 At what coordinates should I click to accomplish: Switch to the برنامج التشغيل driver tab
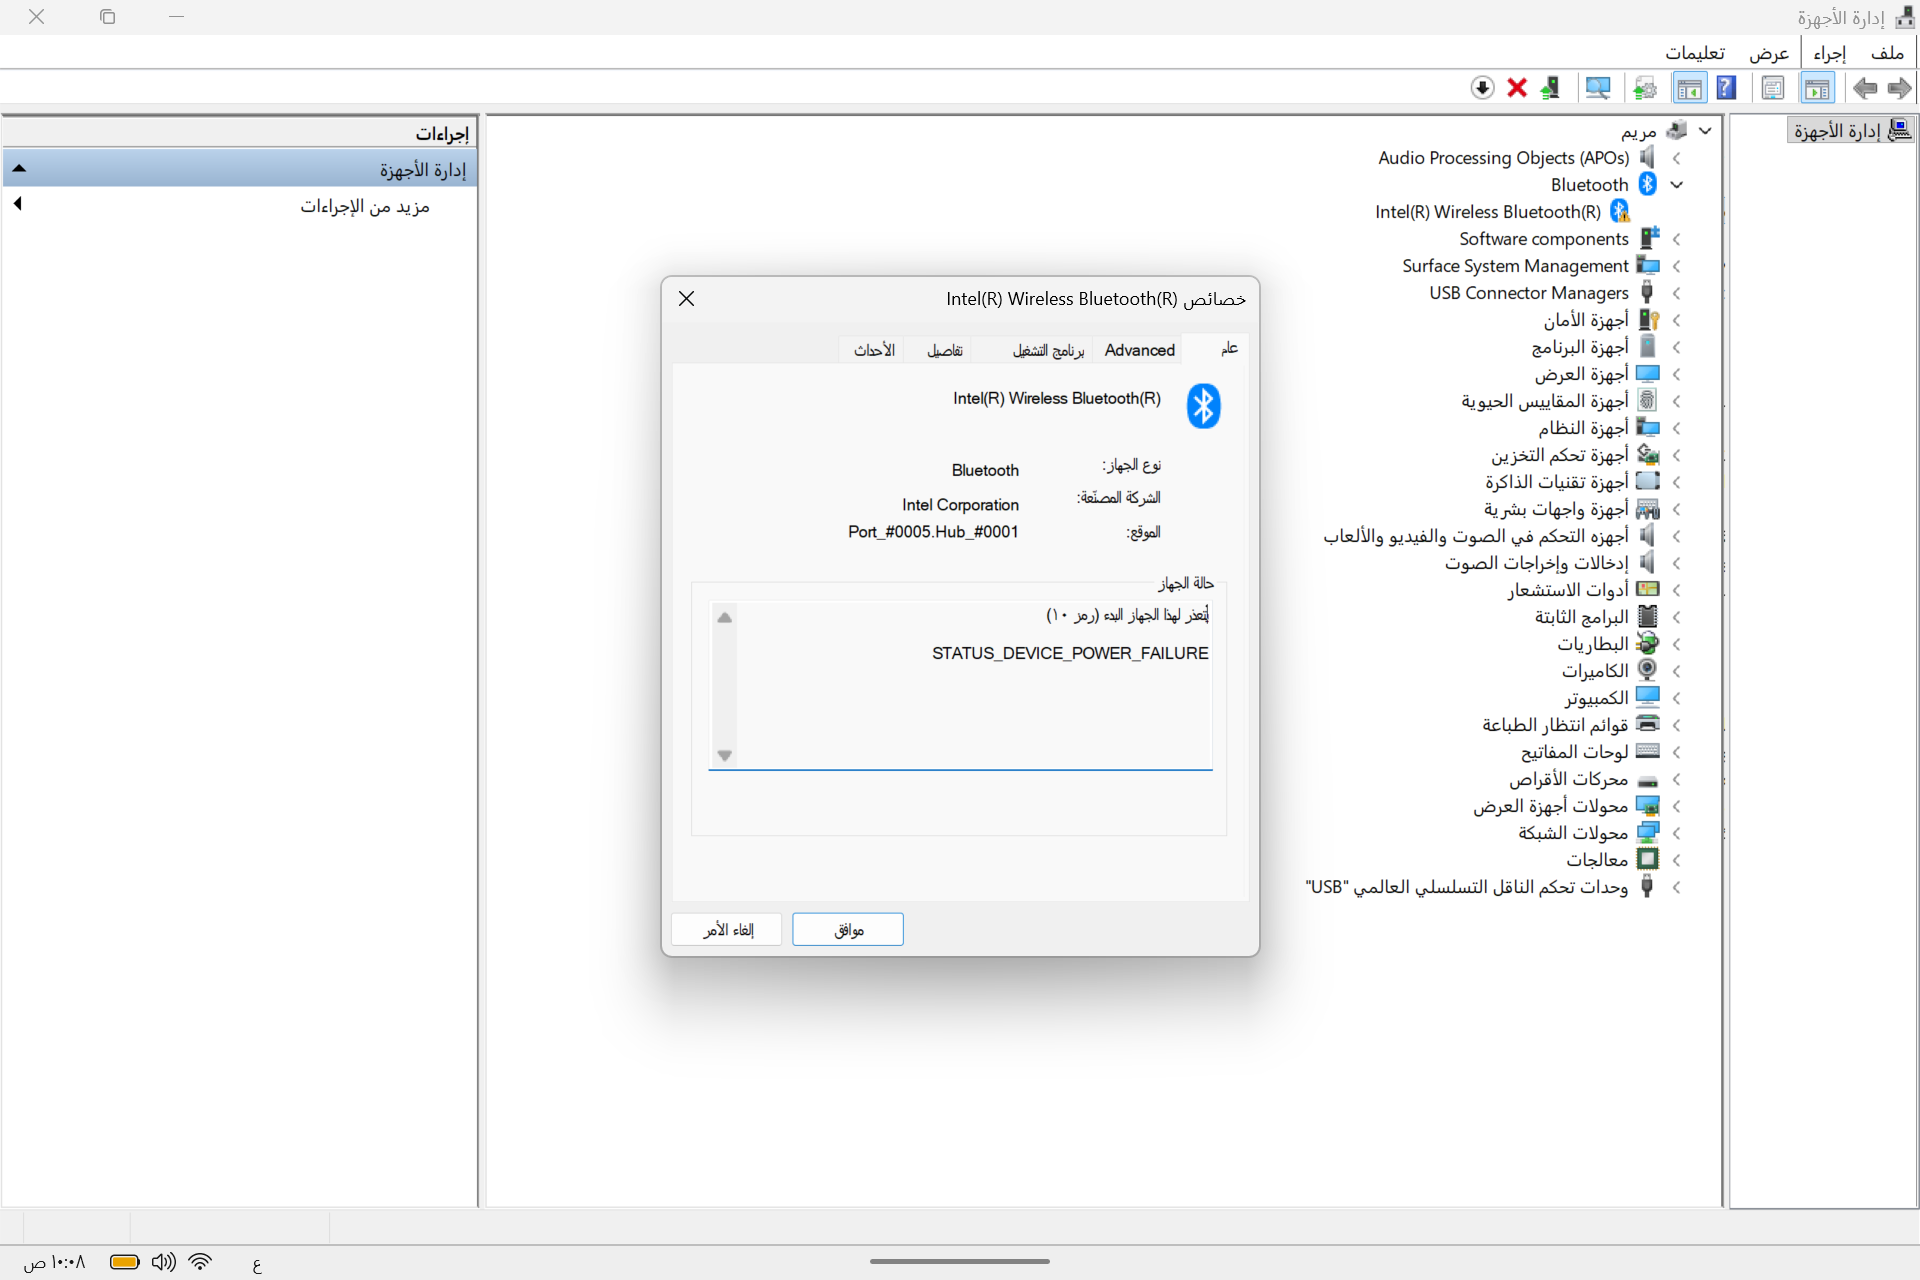(x=1048, y=350)
